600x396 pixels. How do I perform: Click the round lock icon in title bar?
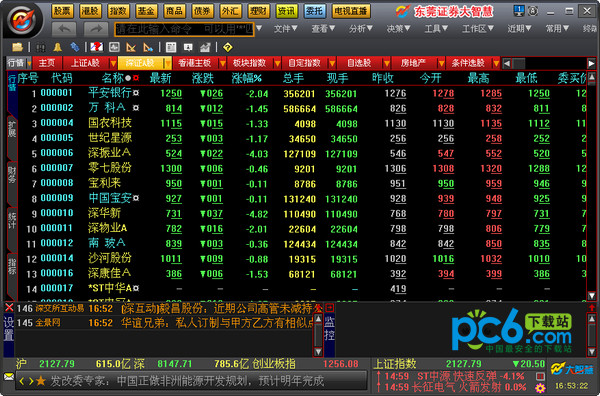click(533, 11)
